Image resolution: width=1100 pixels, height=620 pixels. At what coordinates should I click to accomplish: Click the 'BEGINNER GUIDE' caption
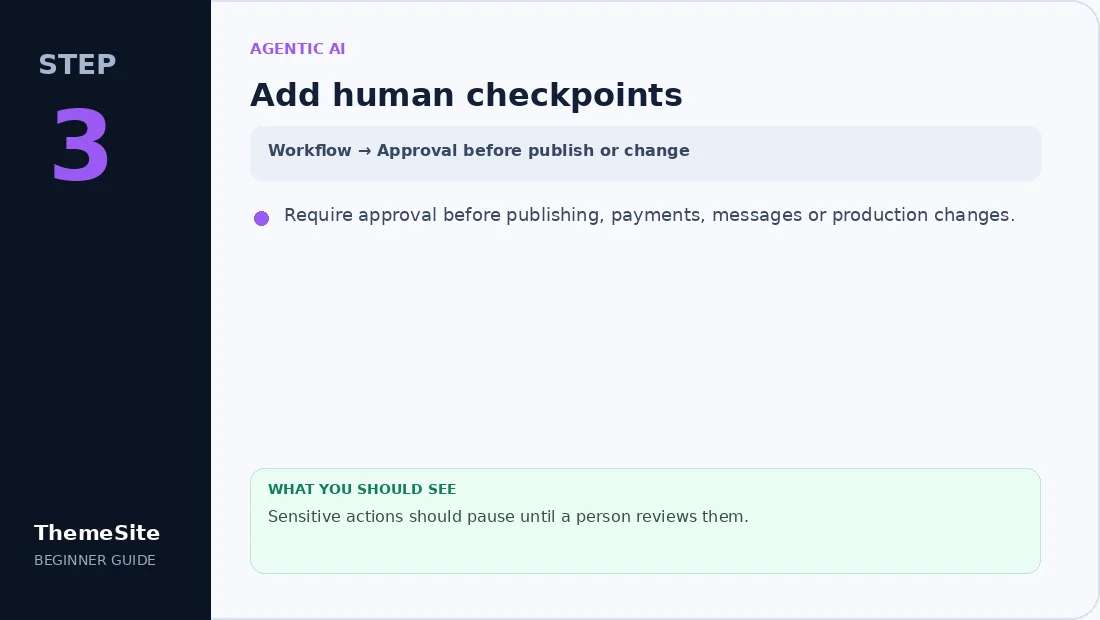point(95,560)
